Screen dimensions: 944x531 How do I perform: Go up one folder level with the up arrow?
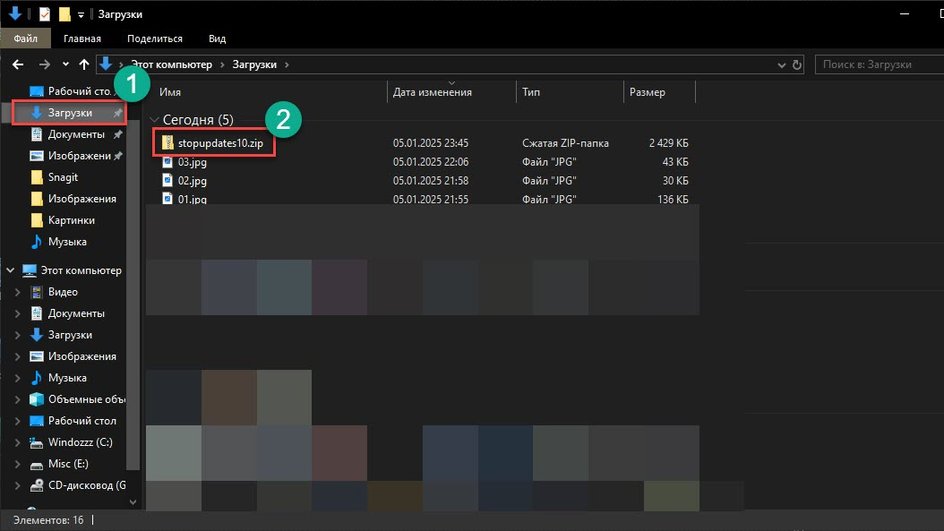(84, 64)
